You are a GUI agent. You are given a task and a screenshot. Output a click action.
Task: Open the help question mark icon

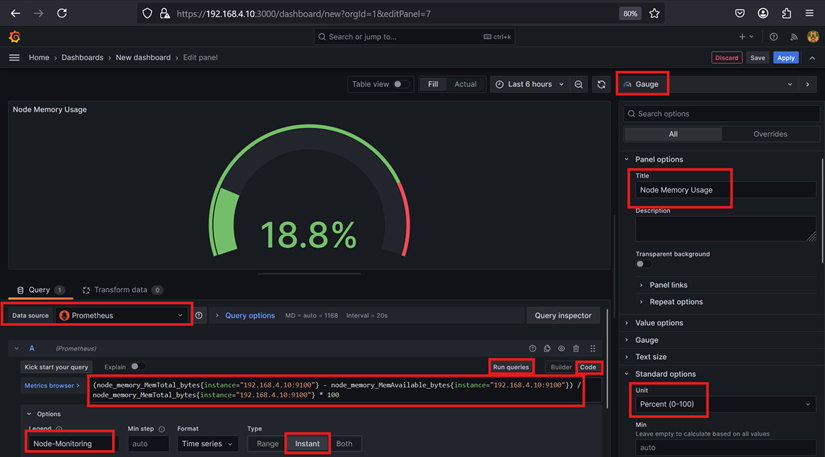773,37
